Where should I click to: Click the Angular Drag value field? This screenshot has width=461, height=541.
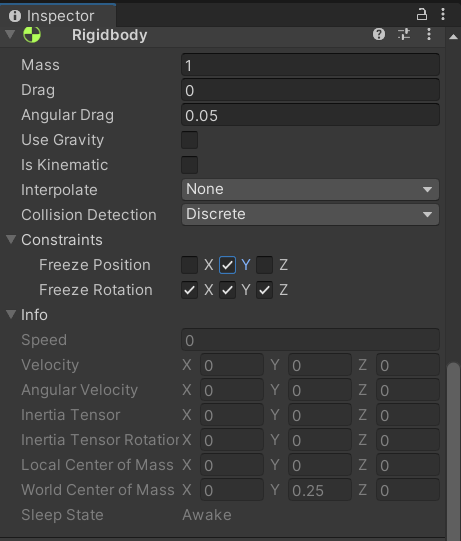pyautogui.click(x=310, y=115)
